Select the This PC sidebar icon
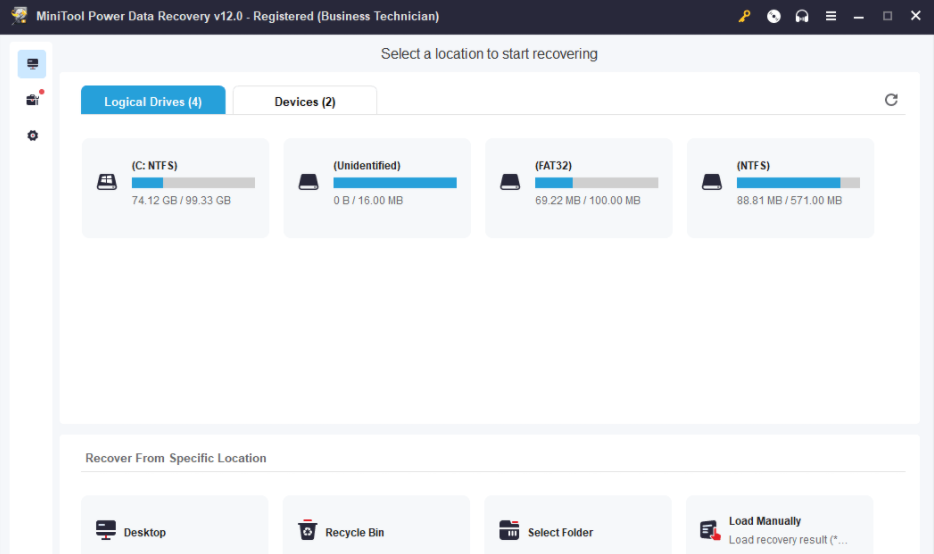This screenshot has width=934, height=554. click(x=32, y=64)
